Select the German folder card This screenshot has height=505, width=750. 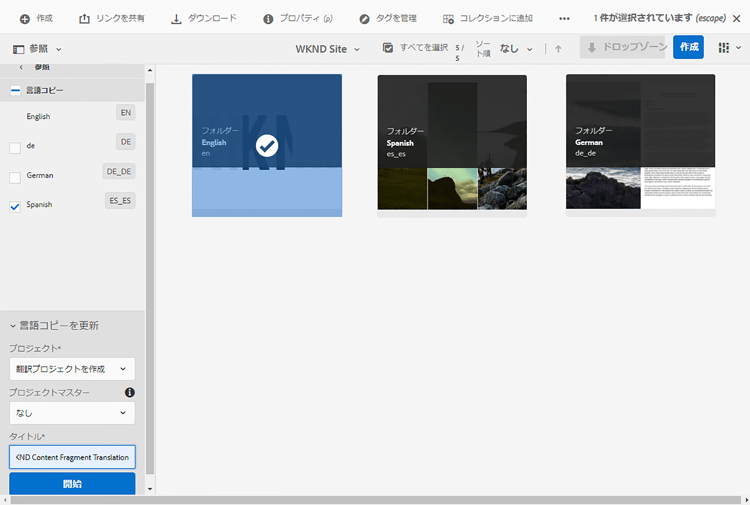[640, 146]
